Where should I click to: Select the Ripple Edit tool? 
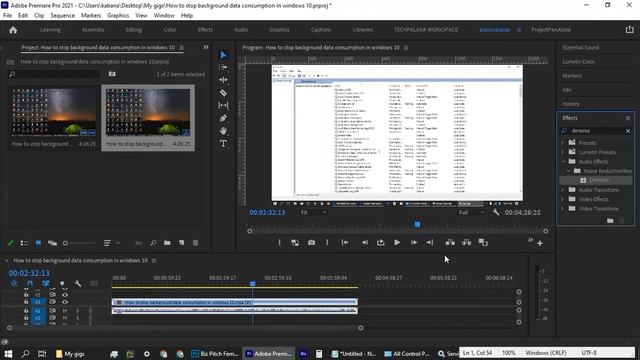pyautogui.click(x=223, y=80)
